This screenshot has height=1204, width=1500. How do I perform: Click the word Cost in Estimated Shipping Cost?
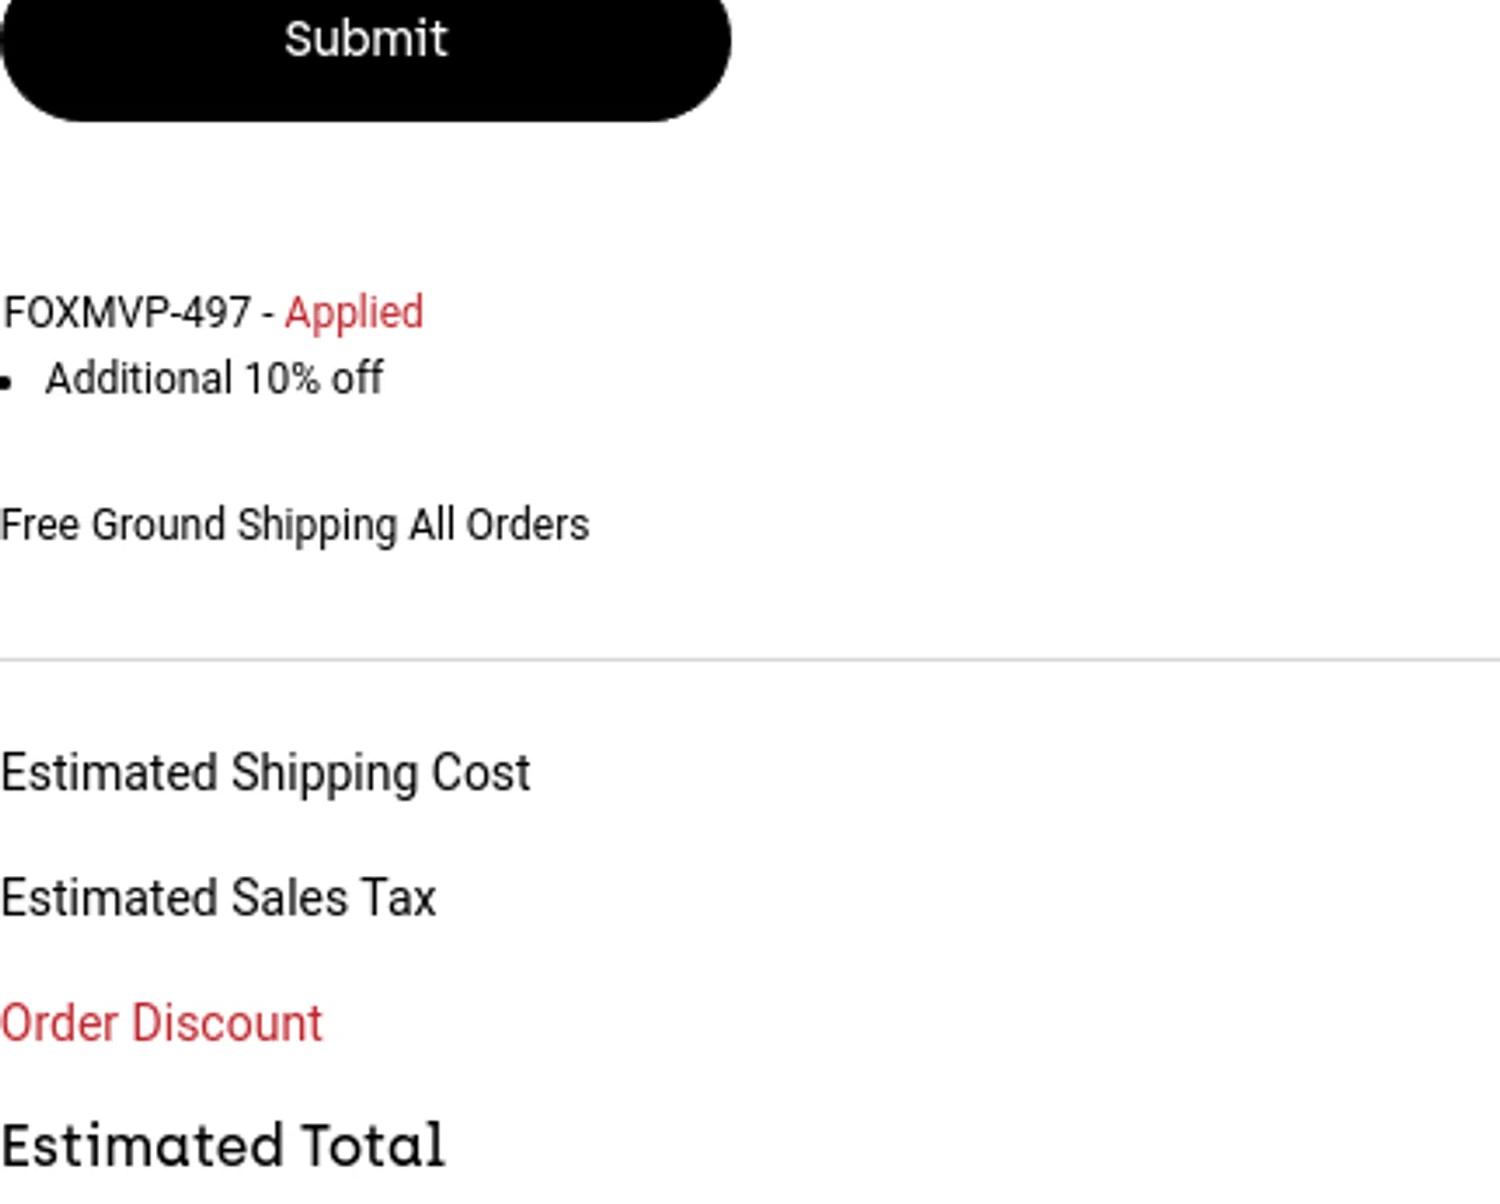pos(480,773)
